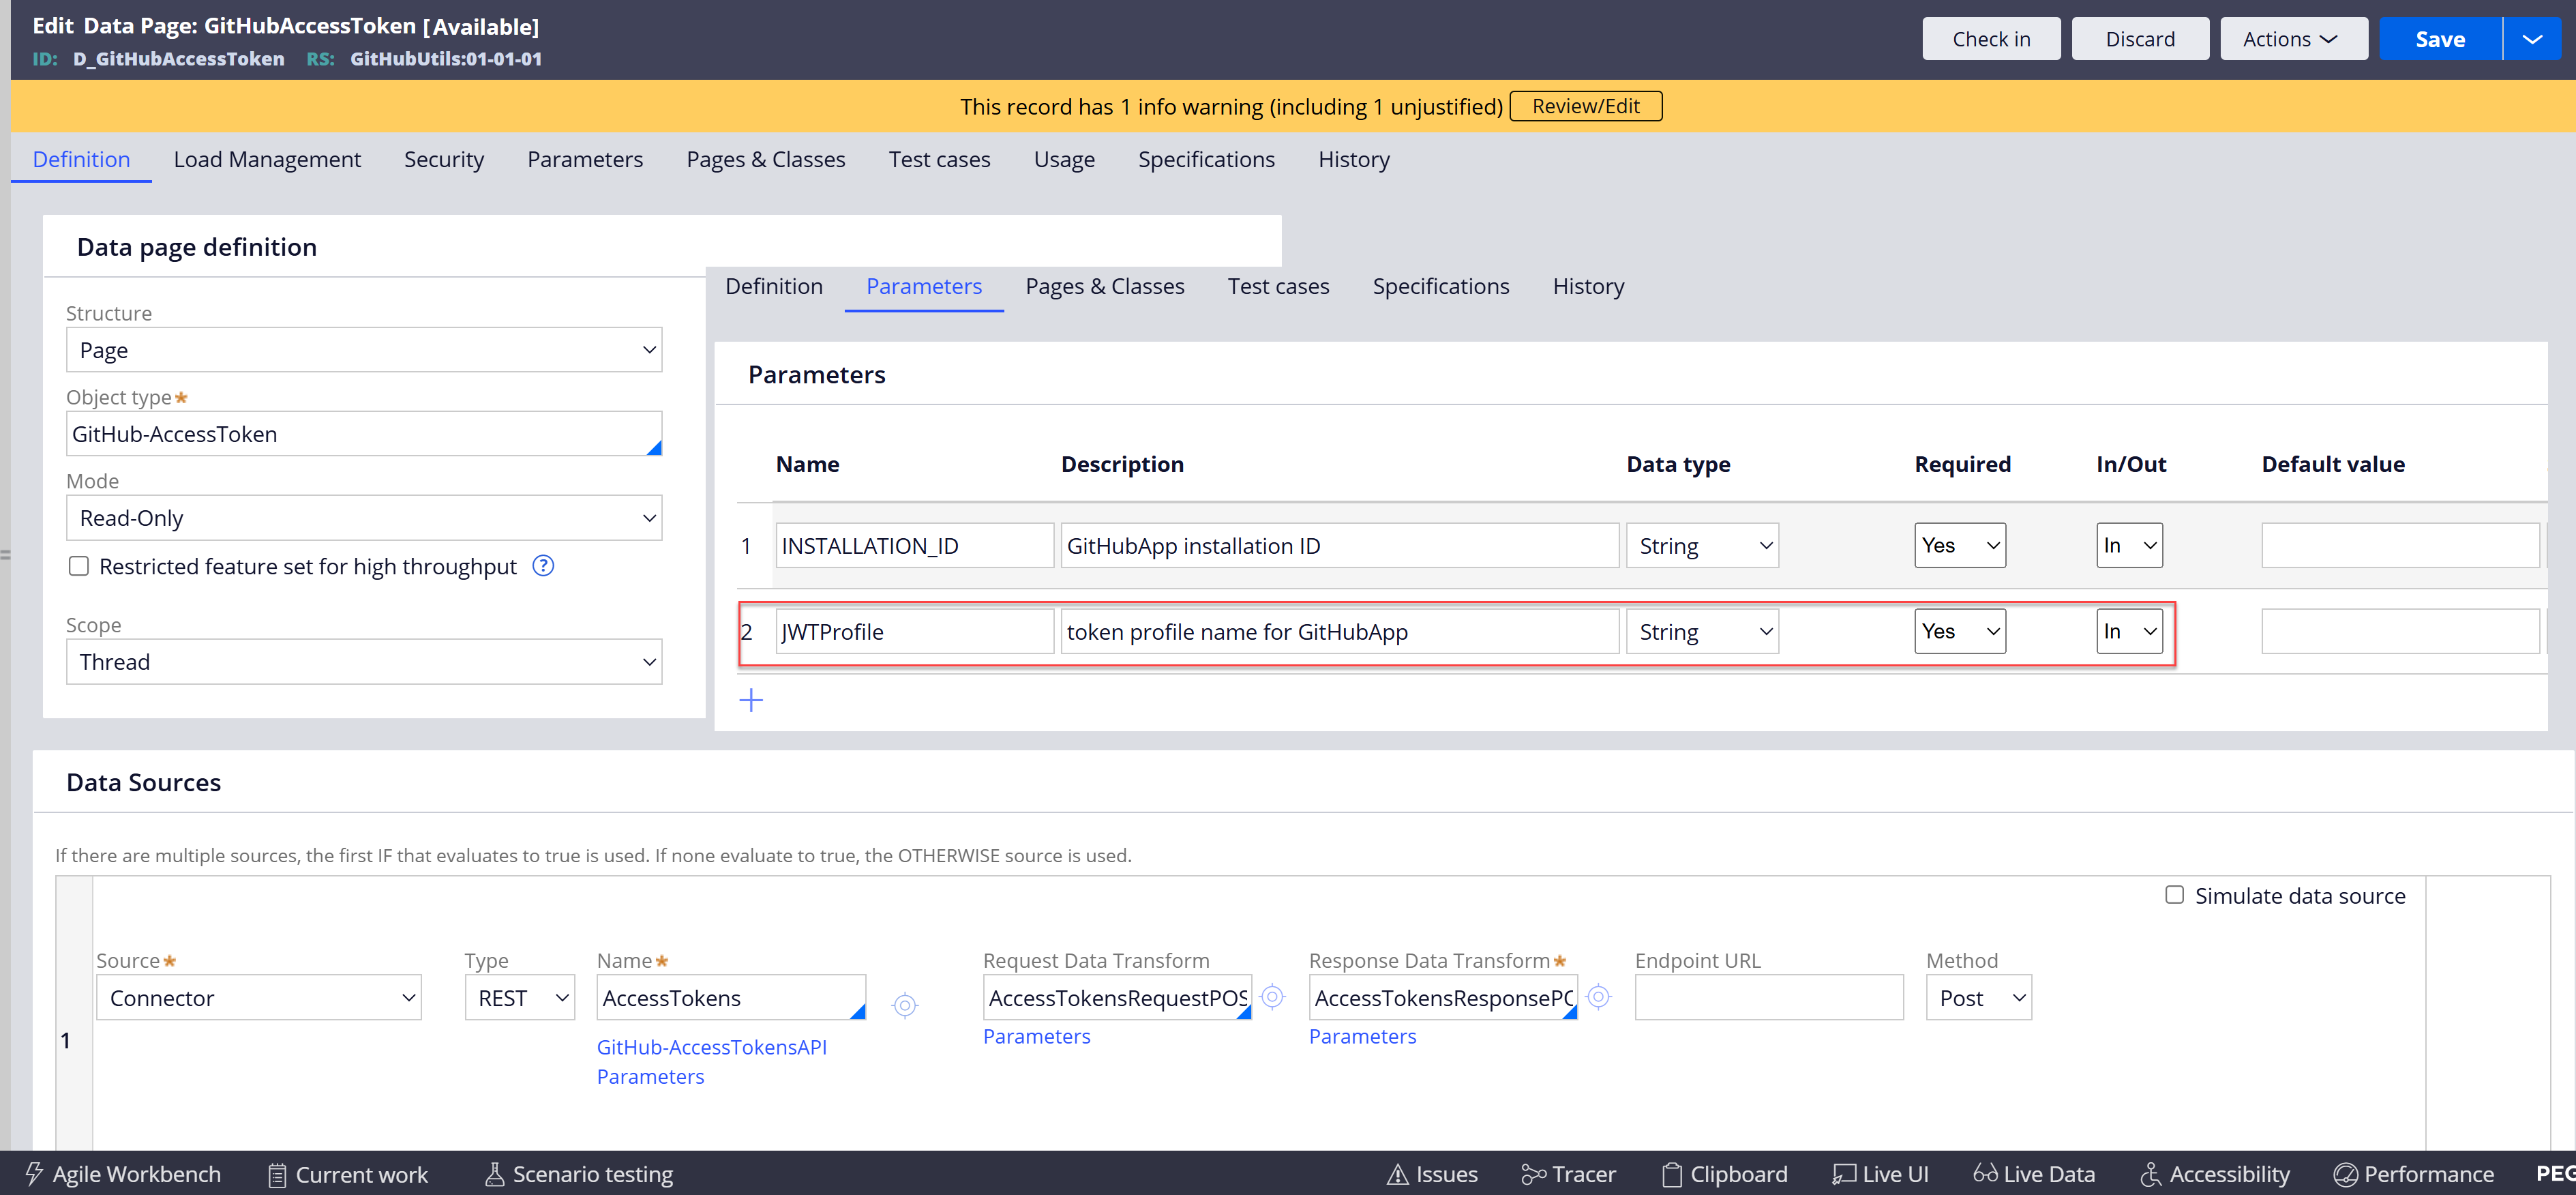Viewport: 2576px width, 1195px height.
Task: Click the help icon beside Restricted feature set
Action: [543, 566]
